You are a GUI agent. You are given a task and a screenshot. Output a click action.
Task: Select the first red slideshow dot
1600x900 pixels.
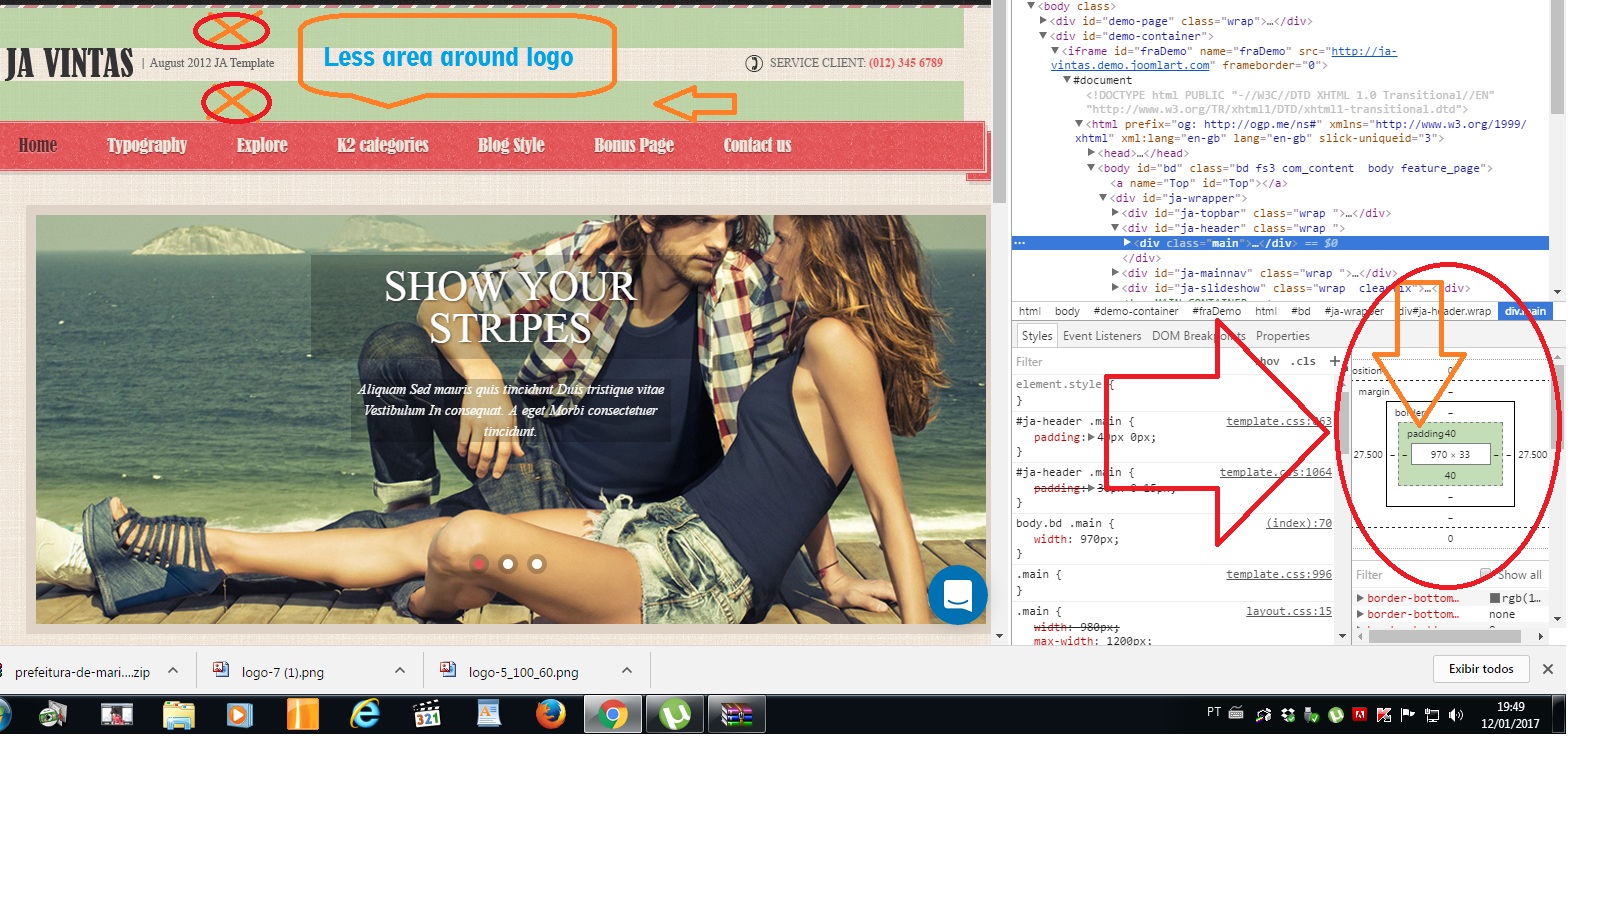click(479, 564)
